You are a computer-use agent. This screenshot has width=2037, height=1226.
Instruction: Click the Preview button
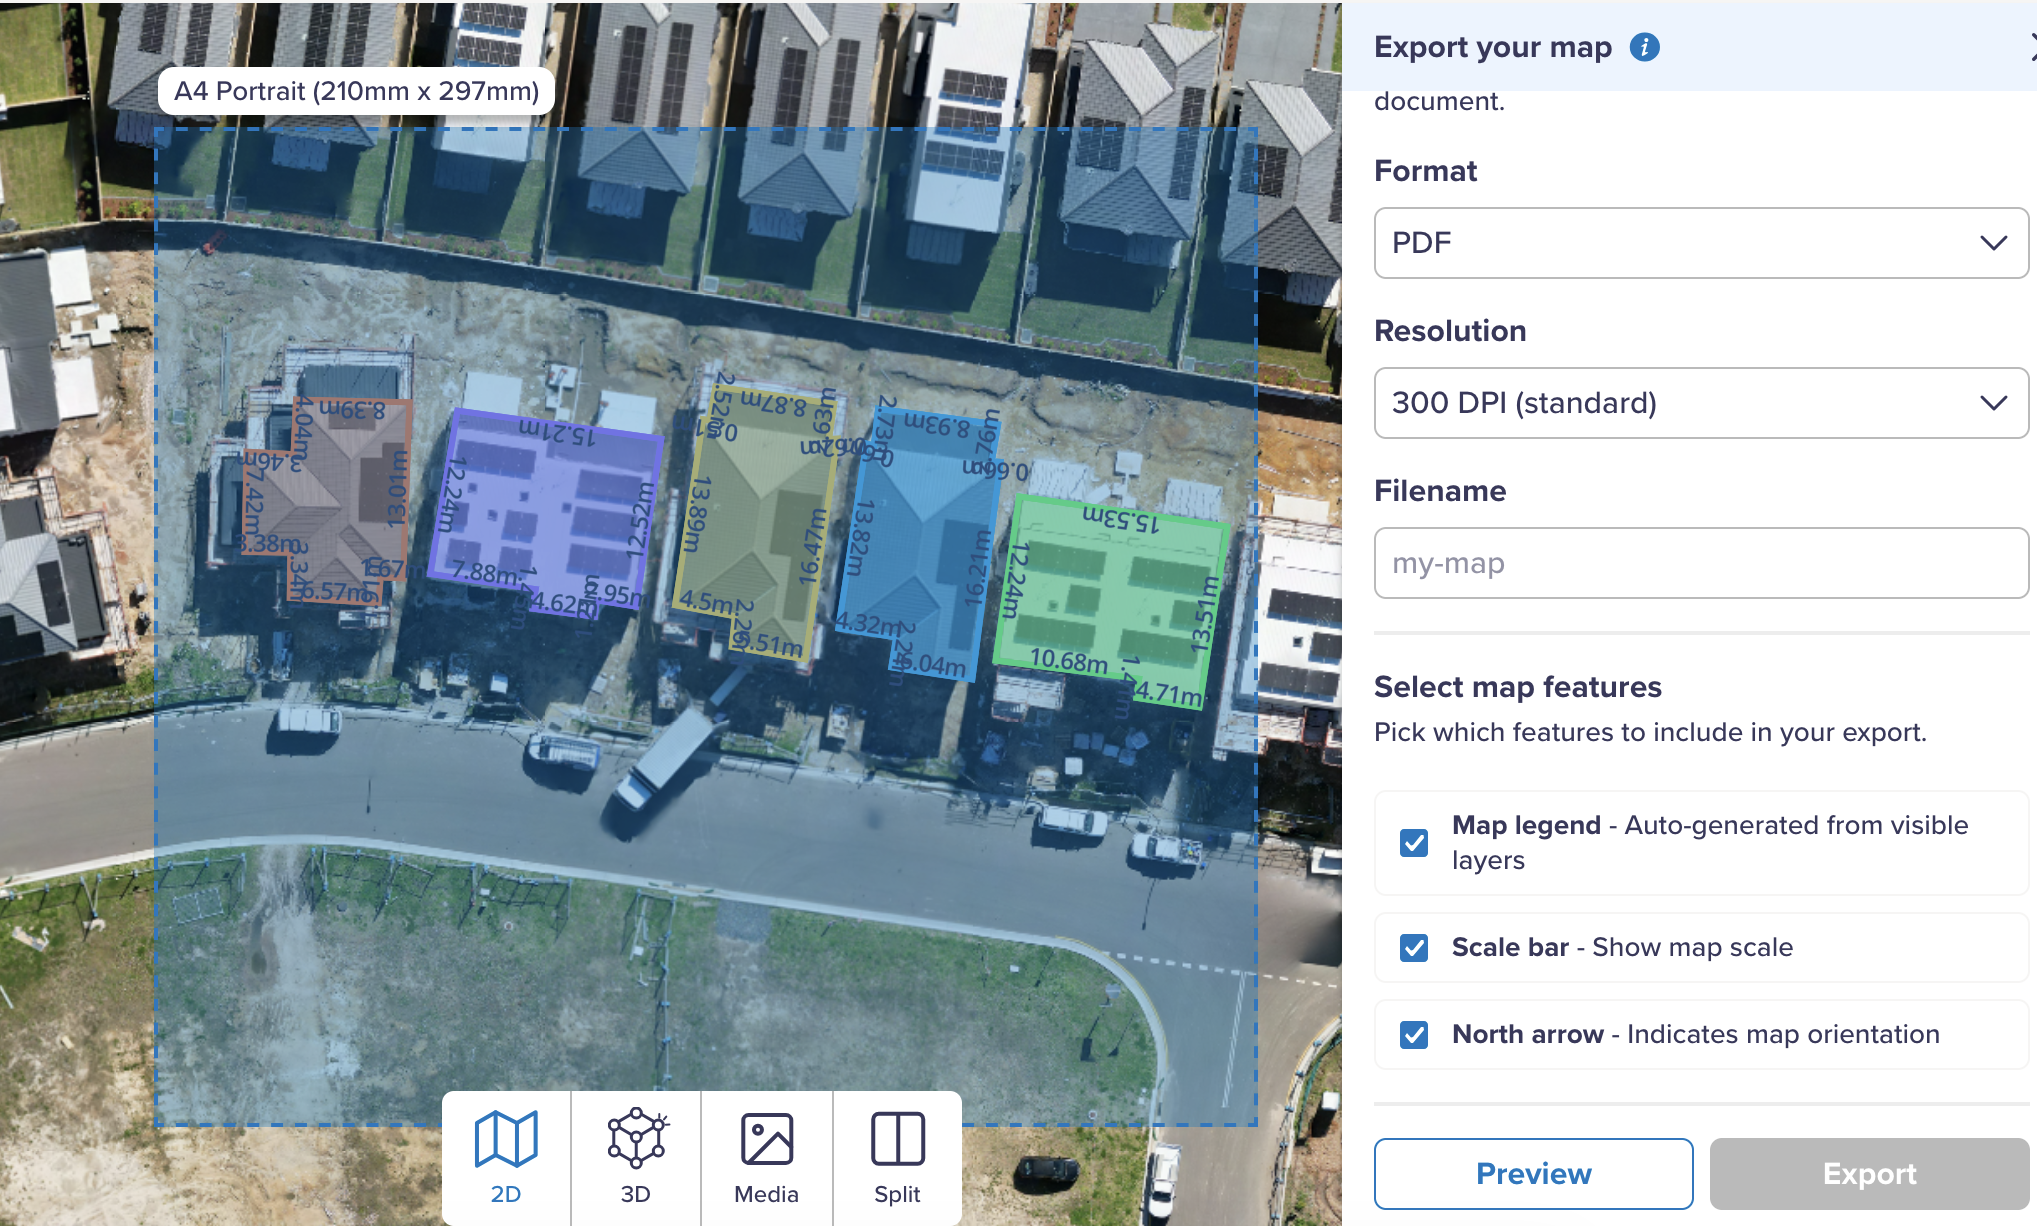click(1533, 1173)
